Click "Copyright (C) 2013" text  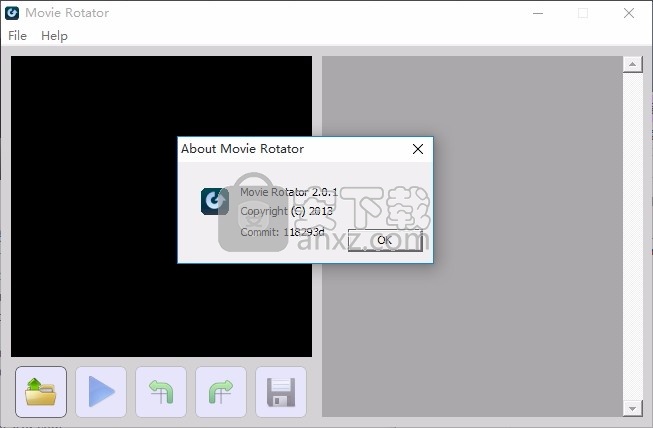[x=287, y=211]
